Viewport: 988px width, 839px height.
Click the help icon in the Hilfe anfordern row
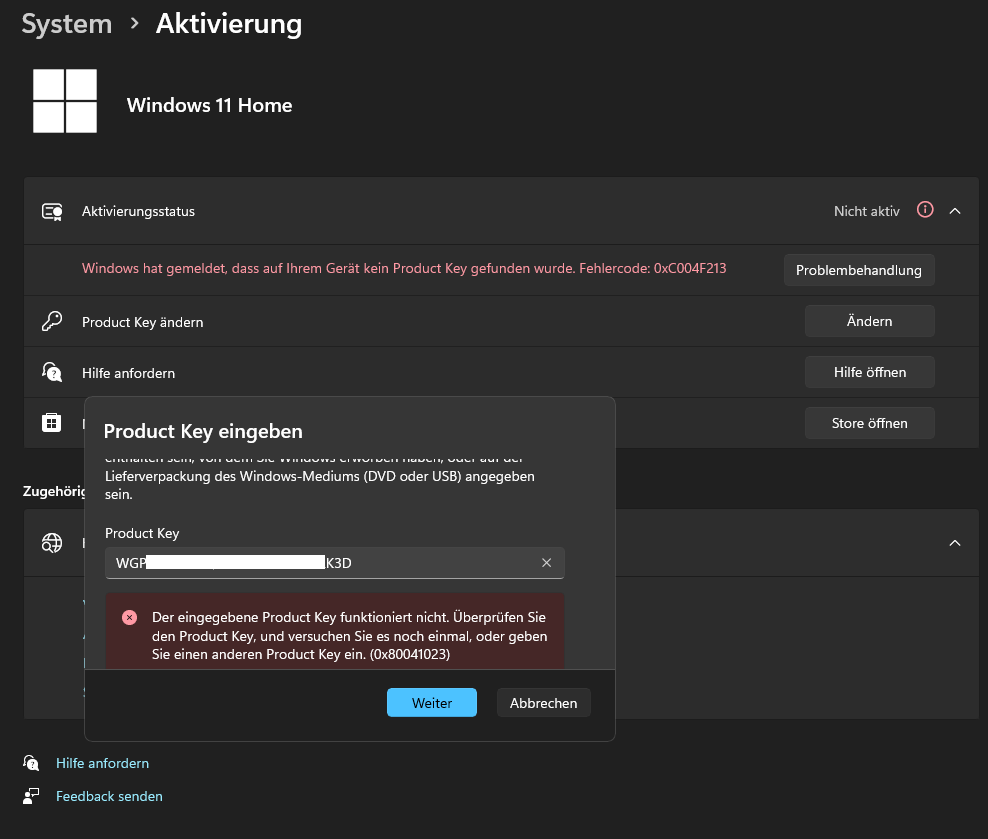(x=52, y=372)
